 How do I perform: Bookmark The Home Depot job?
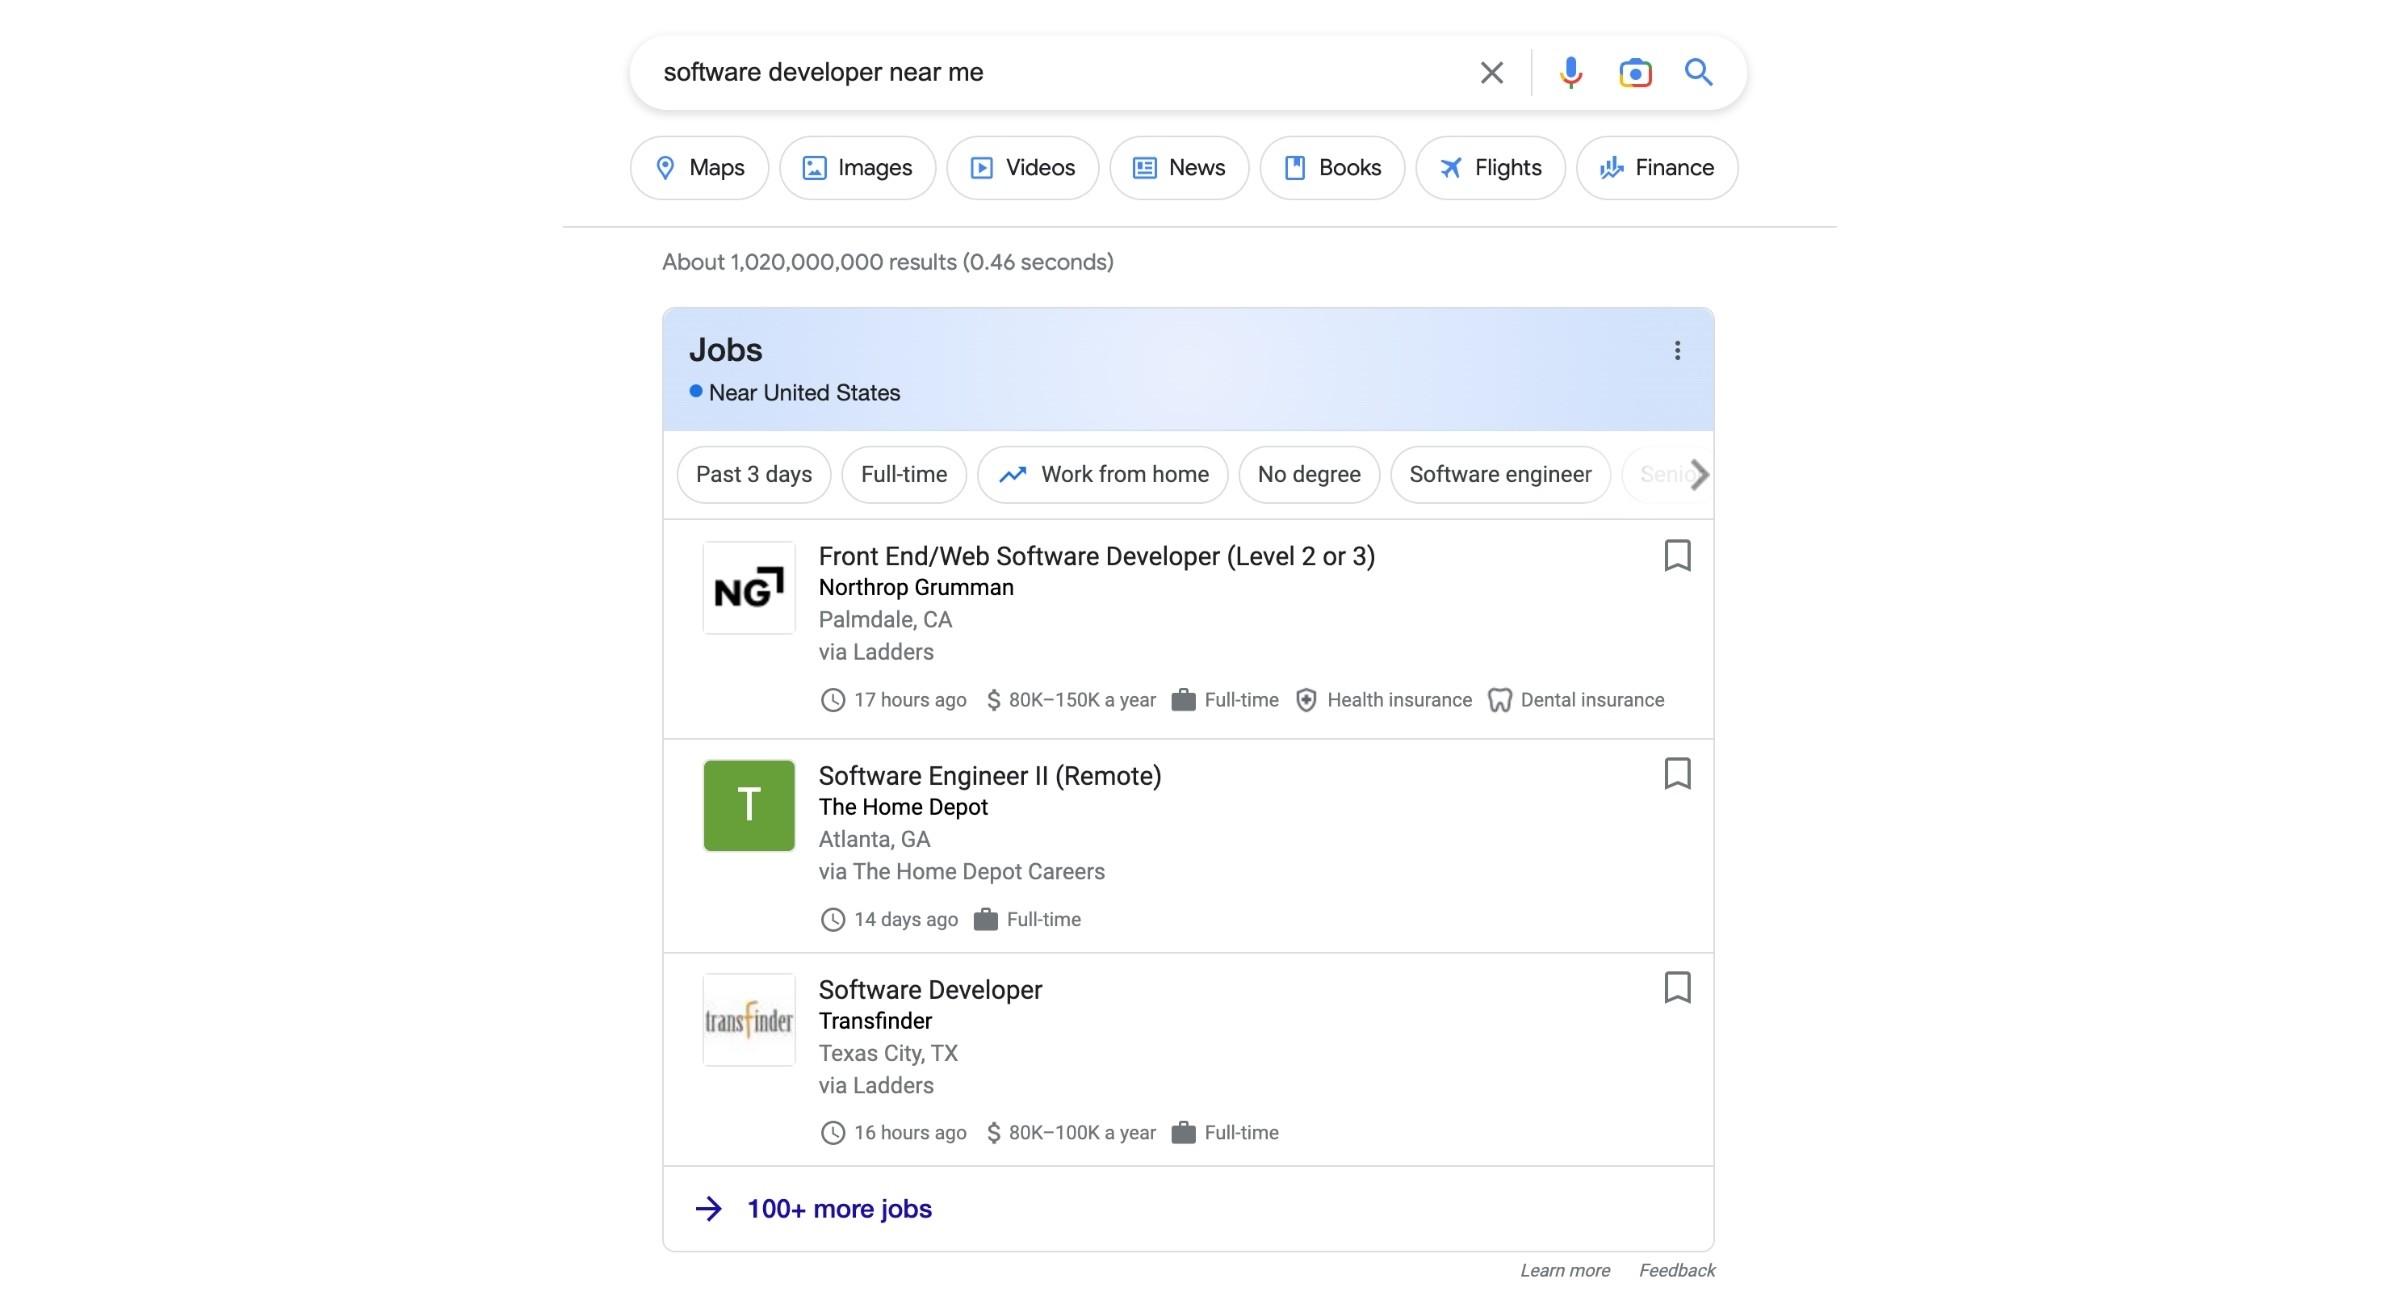1677,773
